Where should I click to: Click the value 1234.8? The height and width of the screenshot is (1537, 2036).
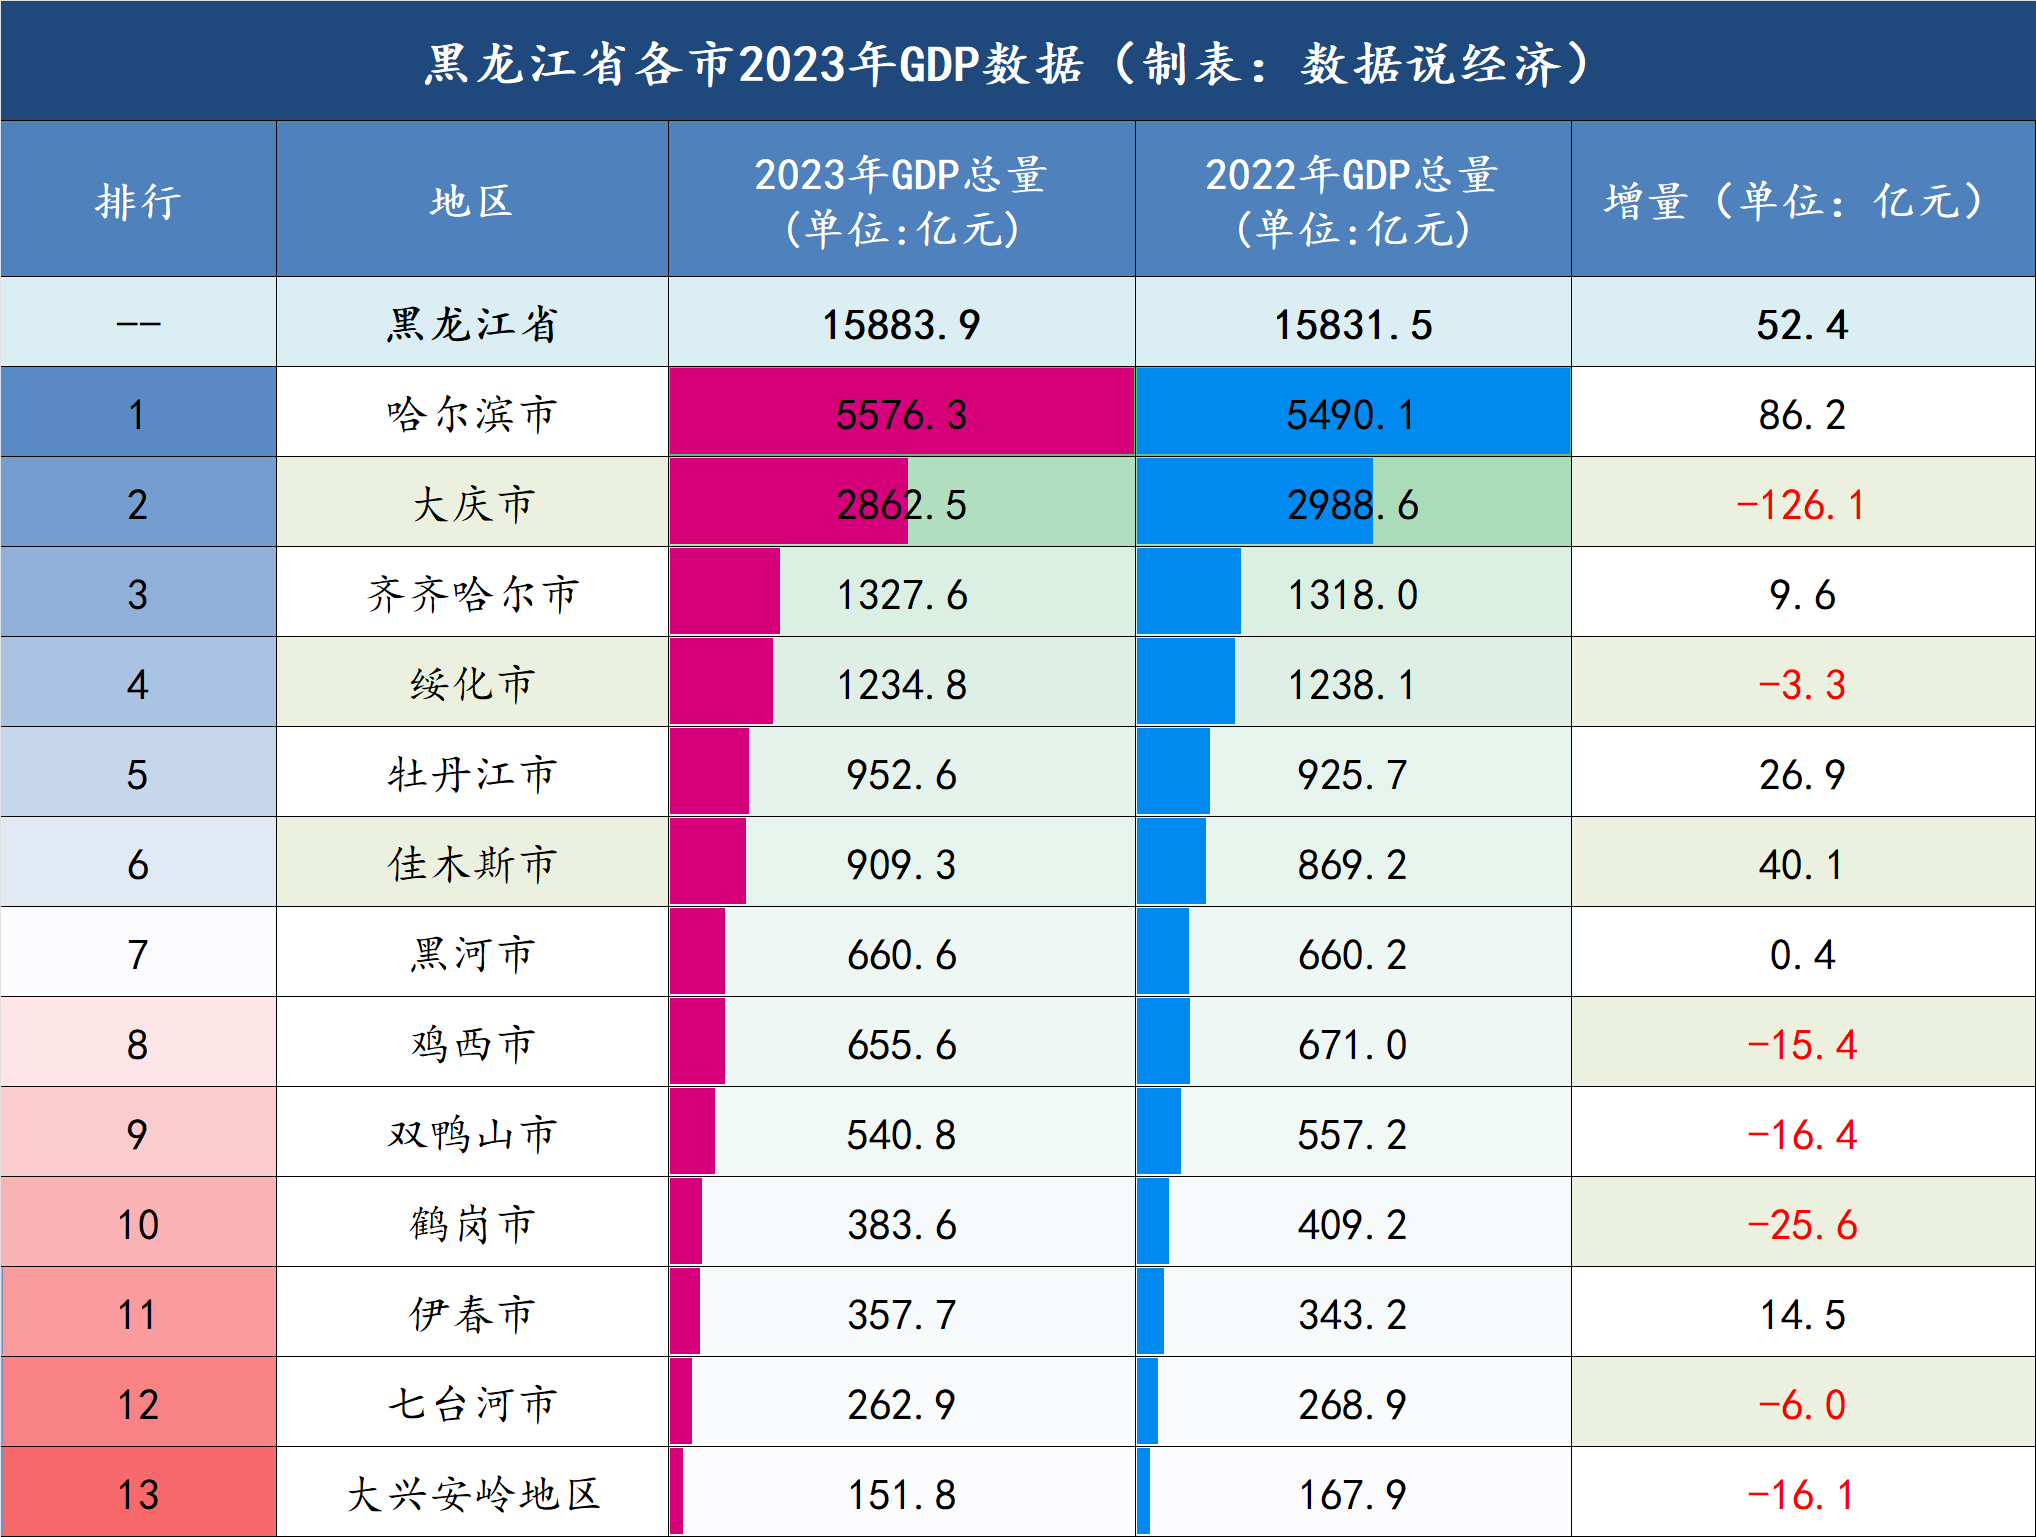pyautogui.click(x=901, y=685)
